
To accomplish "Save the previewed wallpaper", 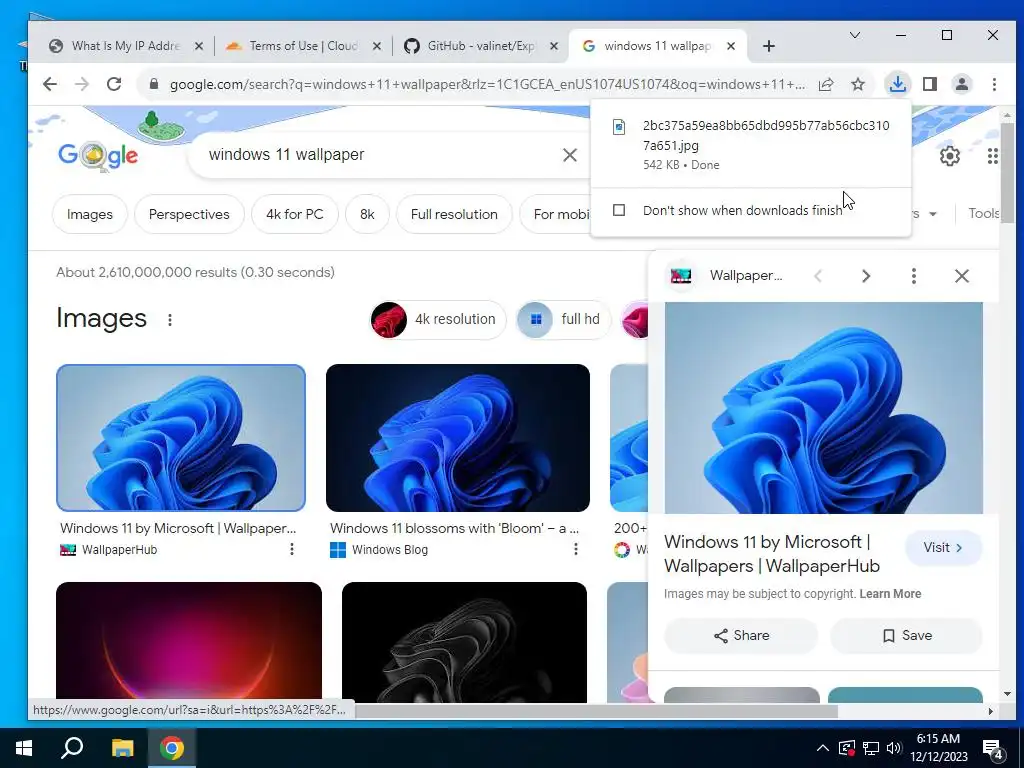I will click(x=906, y=635).
